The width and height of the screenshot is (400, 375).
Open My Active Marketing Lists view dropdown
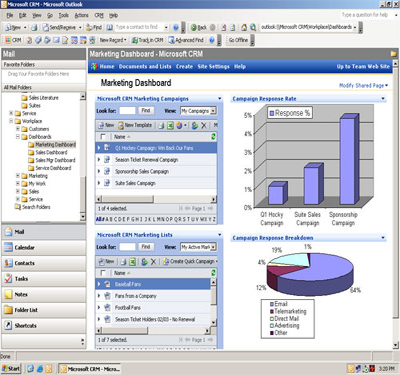(x=213, y=247)
